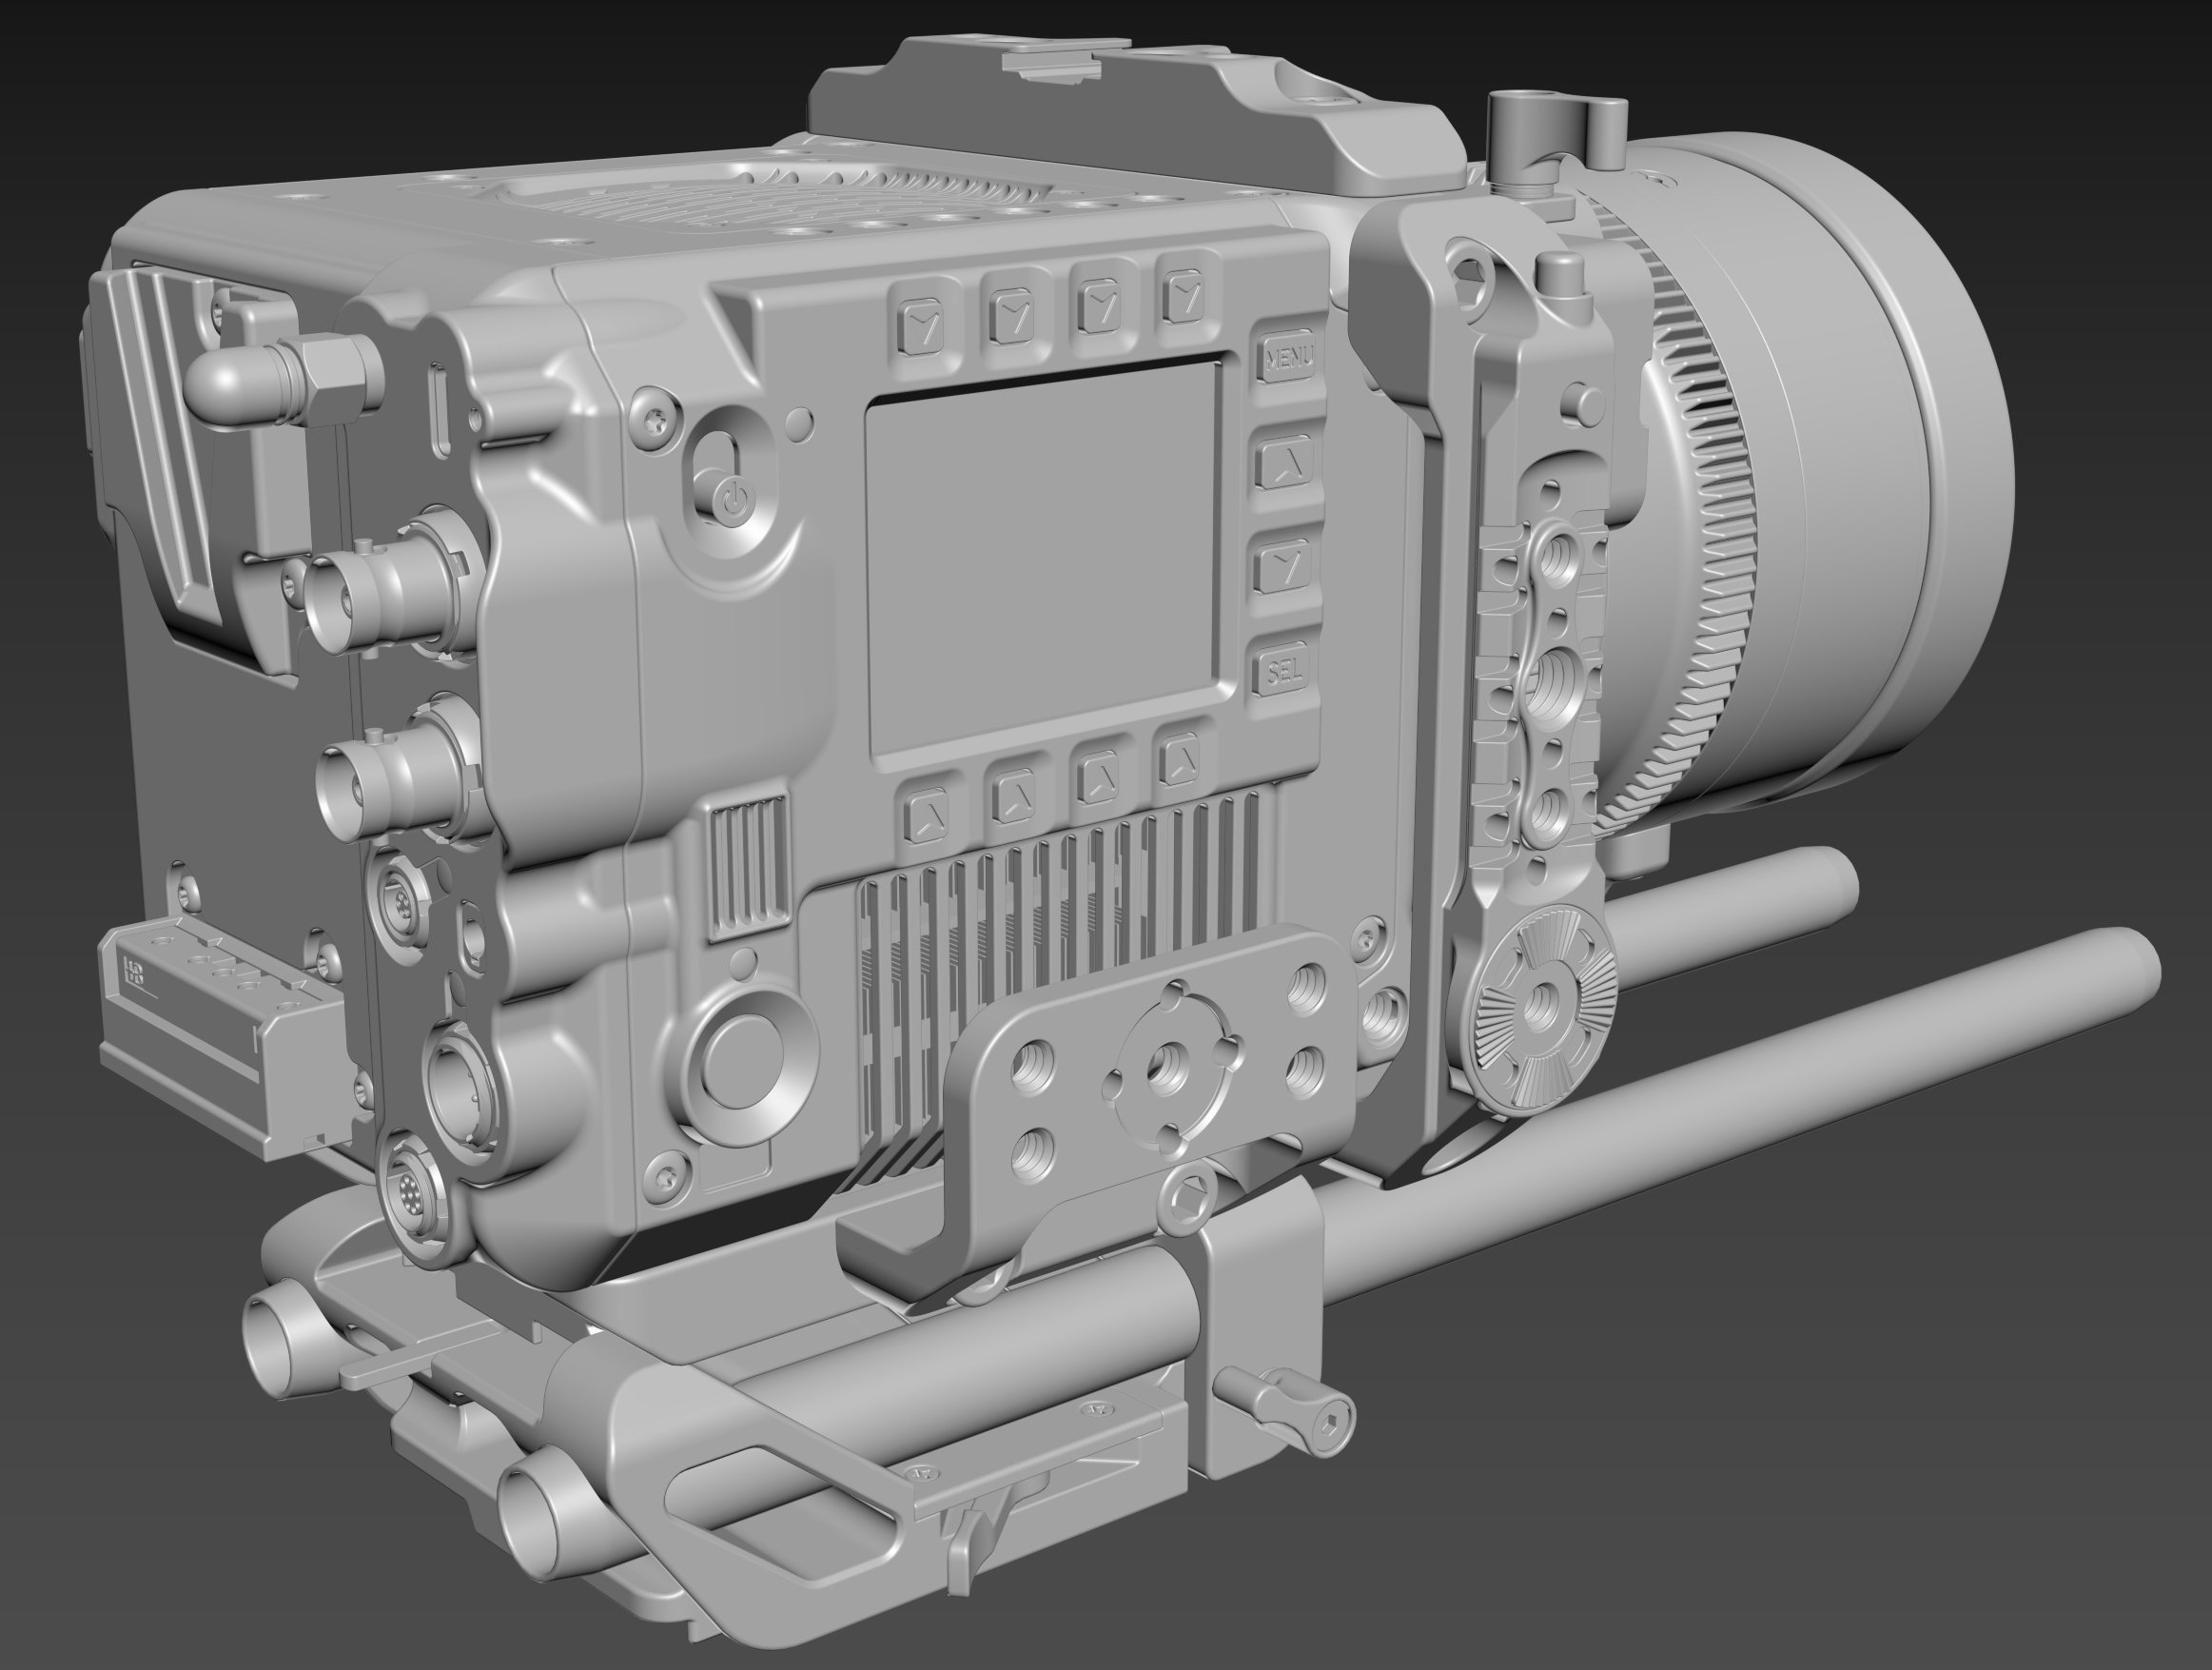Image resolution: width=2212 pixels, height=1670 pixels.
Task: Click the leftmost soft key above the screen
Action: pyautogui.click(x=920, y=326)
